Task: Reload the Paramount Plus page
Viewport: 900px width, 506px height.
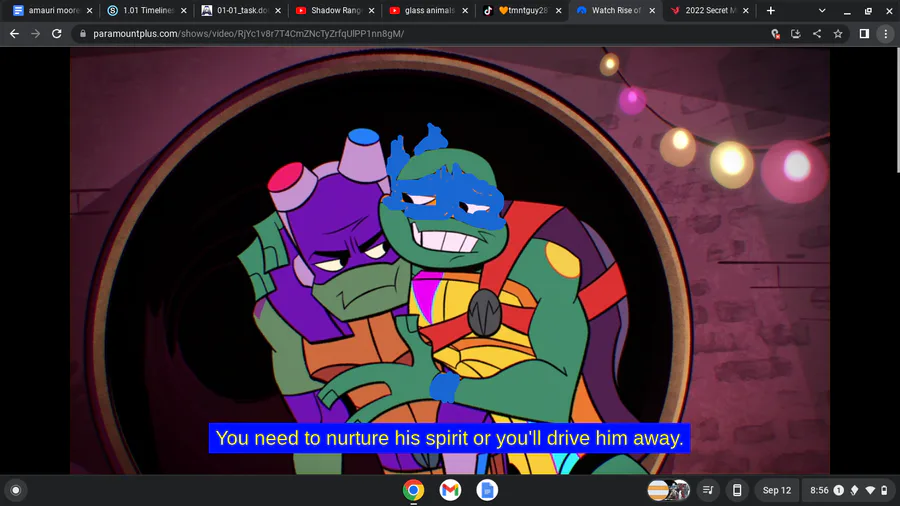Action: [x=56, y=34]
